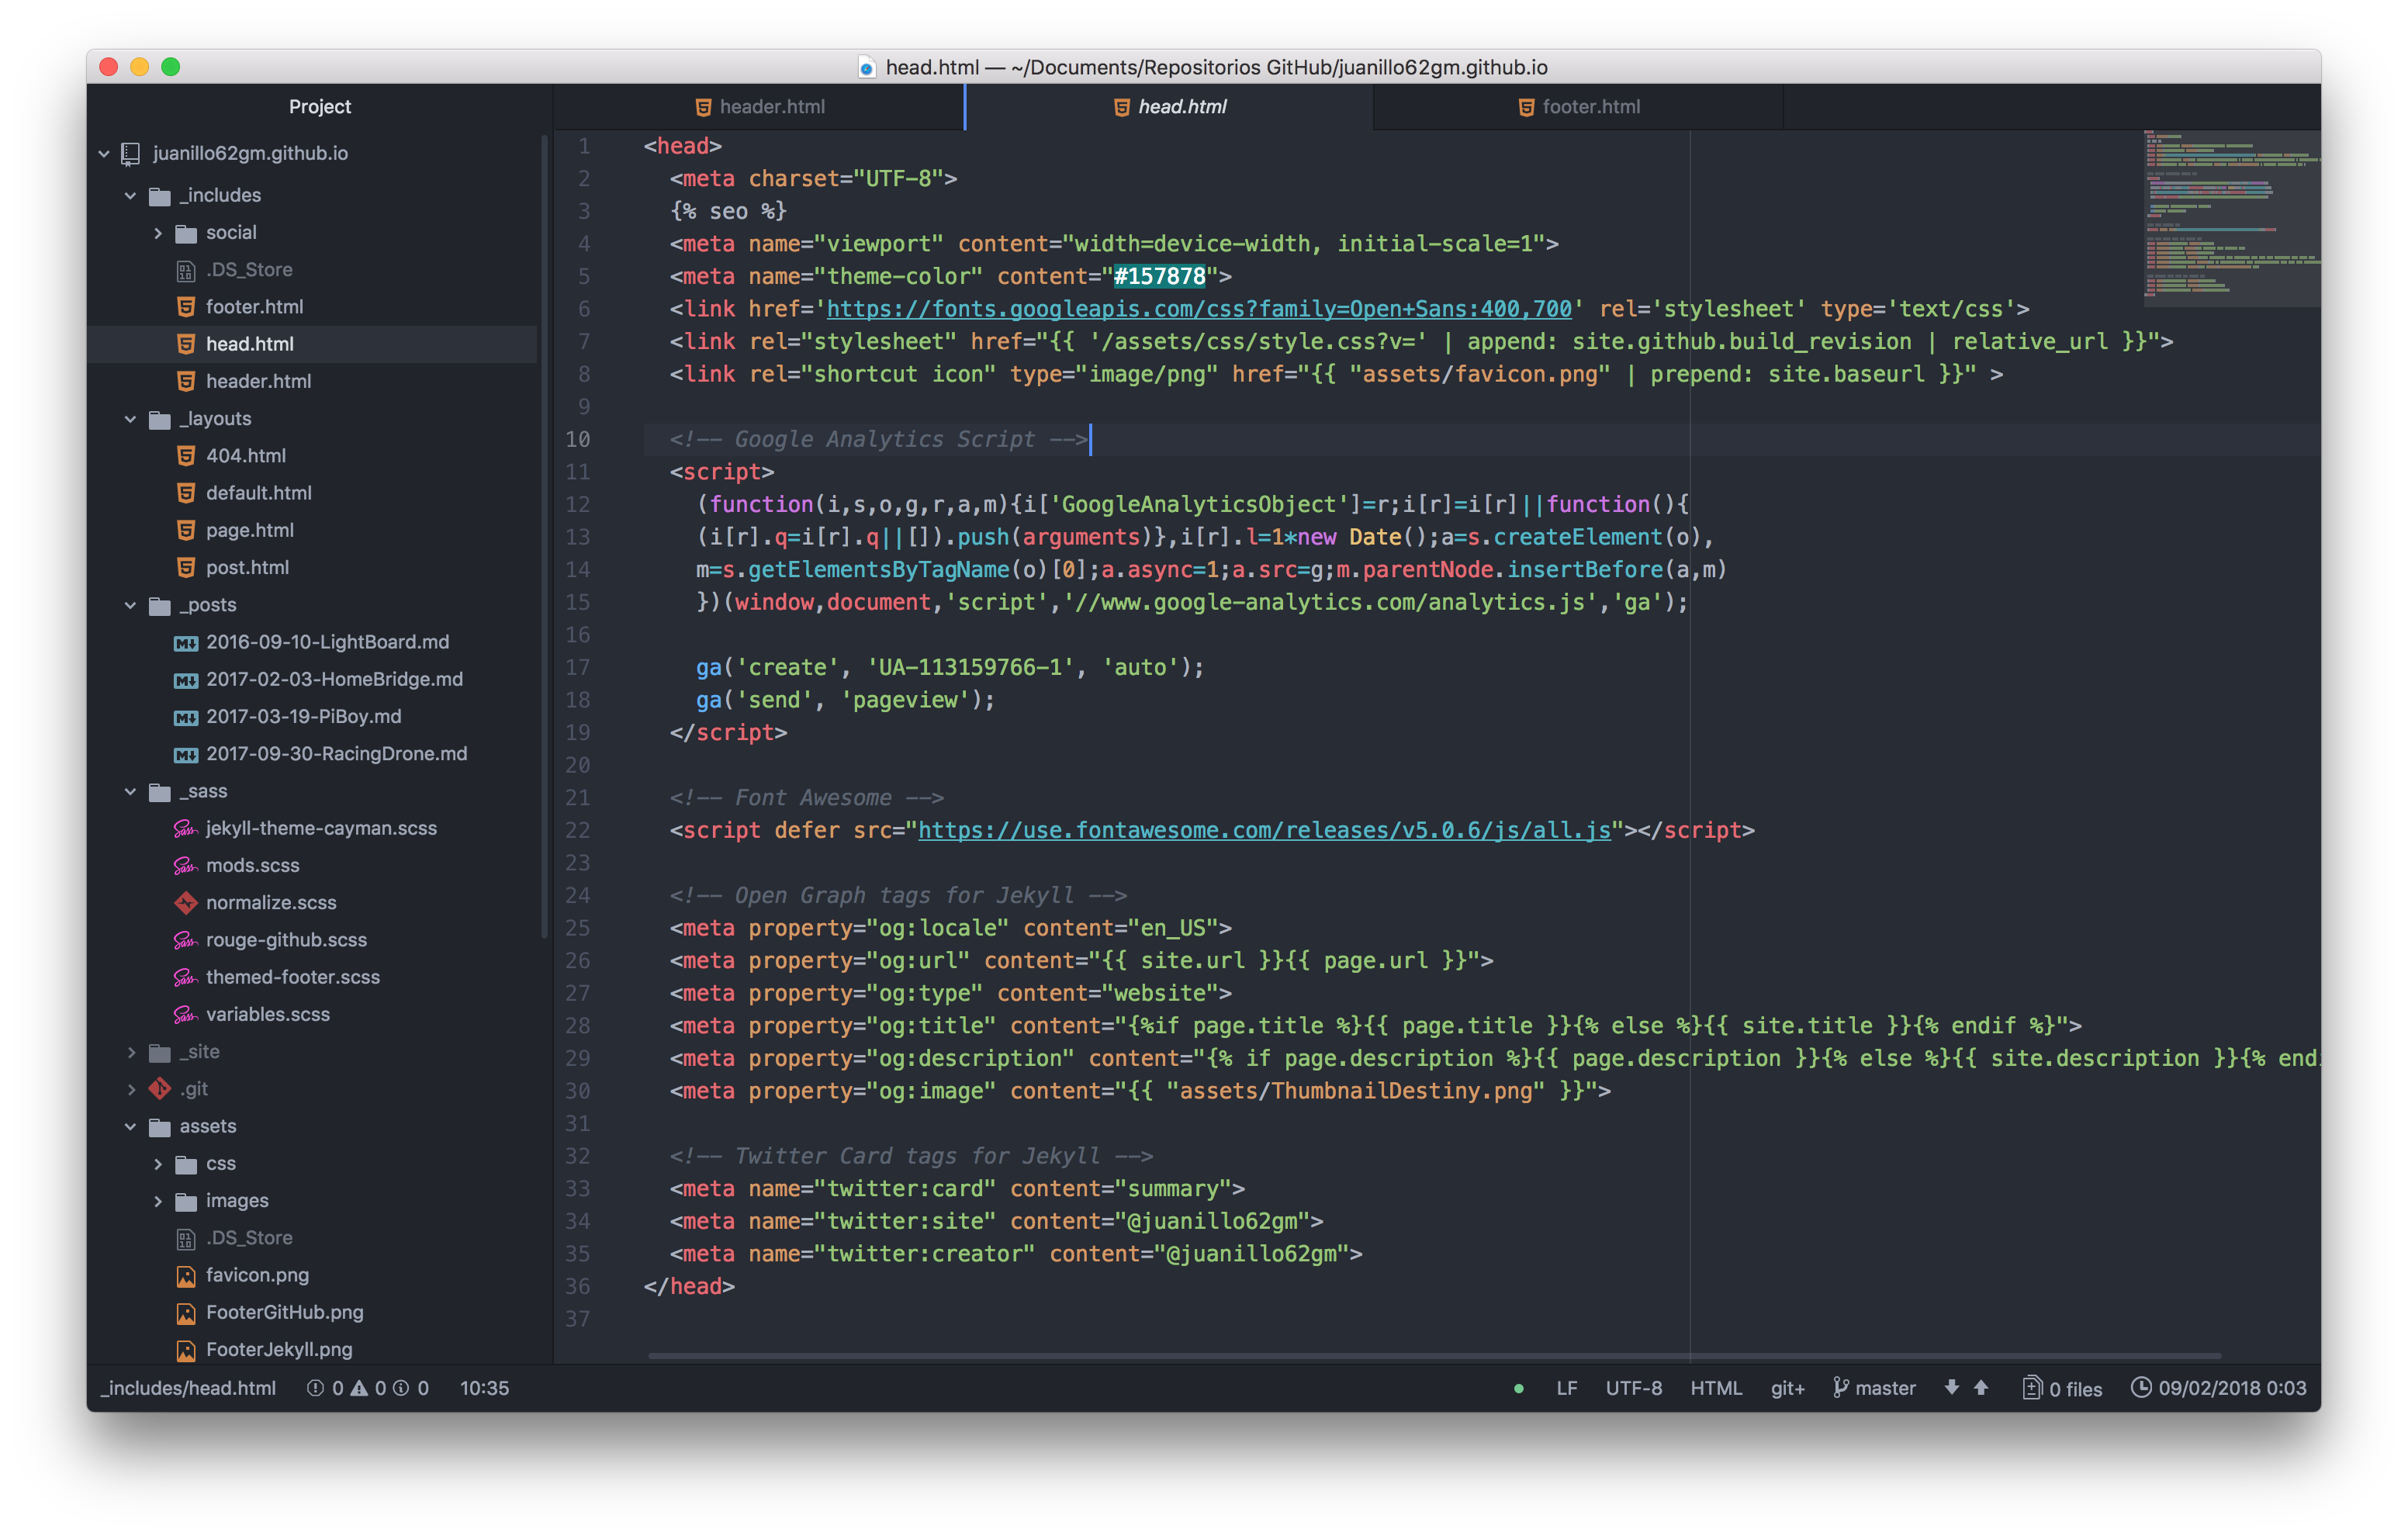This screenshot has width=2408, height=1536.
Task: Click the push up-arrow in status bar
Action: 1981,1388
